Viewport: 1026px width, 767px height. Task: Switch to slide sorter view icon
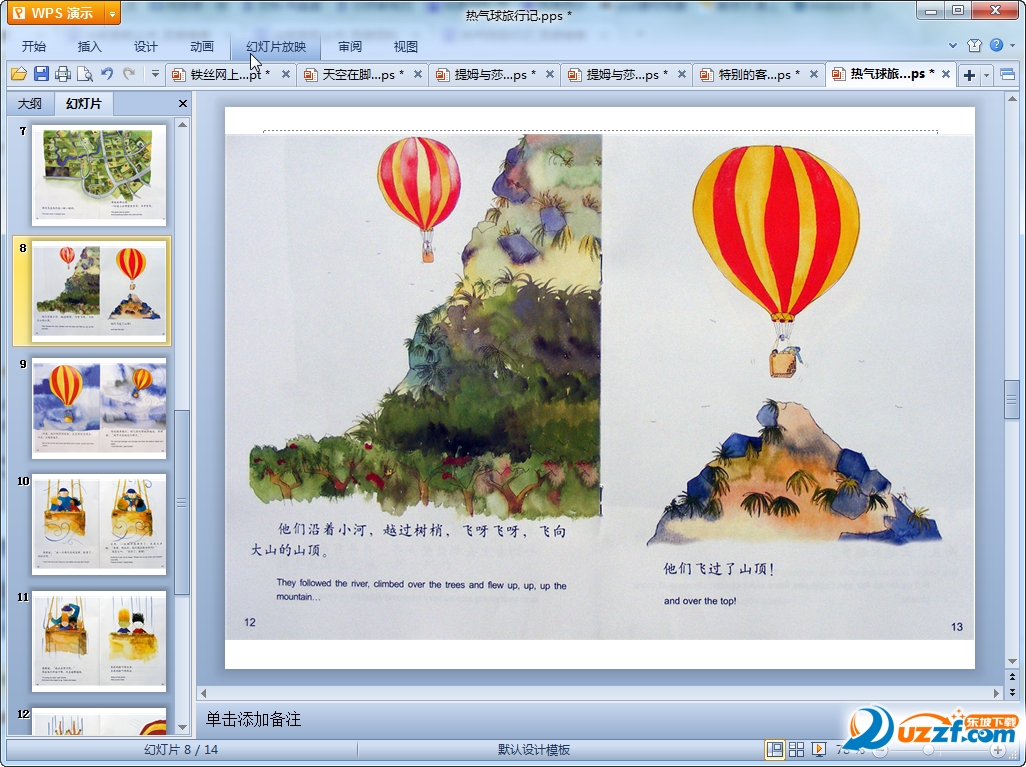tap(796, 749)
